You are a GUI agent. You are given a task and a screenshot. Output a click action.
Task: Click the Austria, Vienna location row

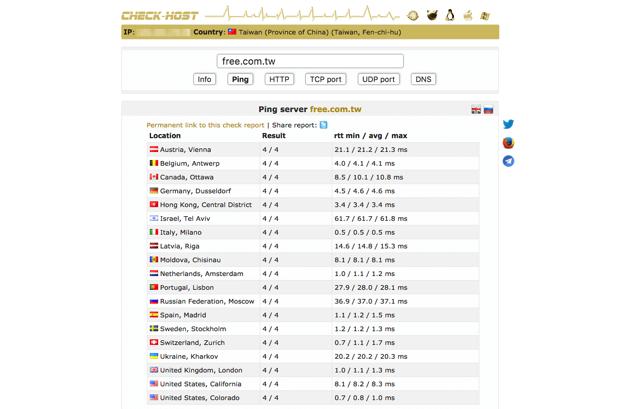click(185, 149)
